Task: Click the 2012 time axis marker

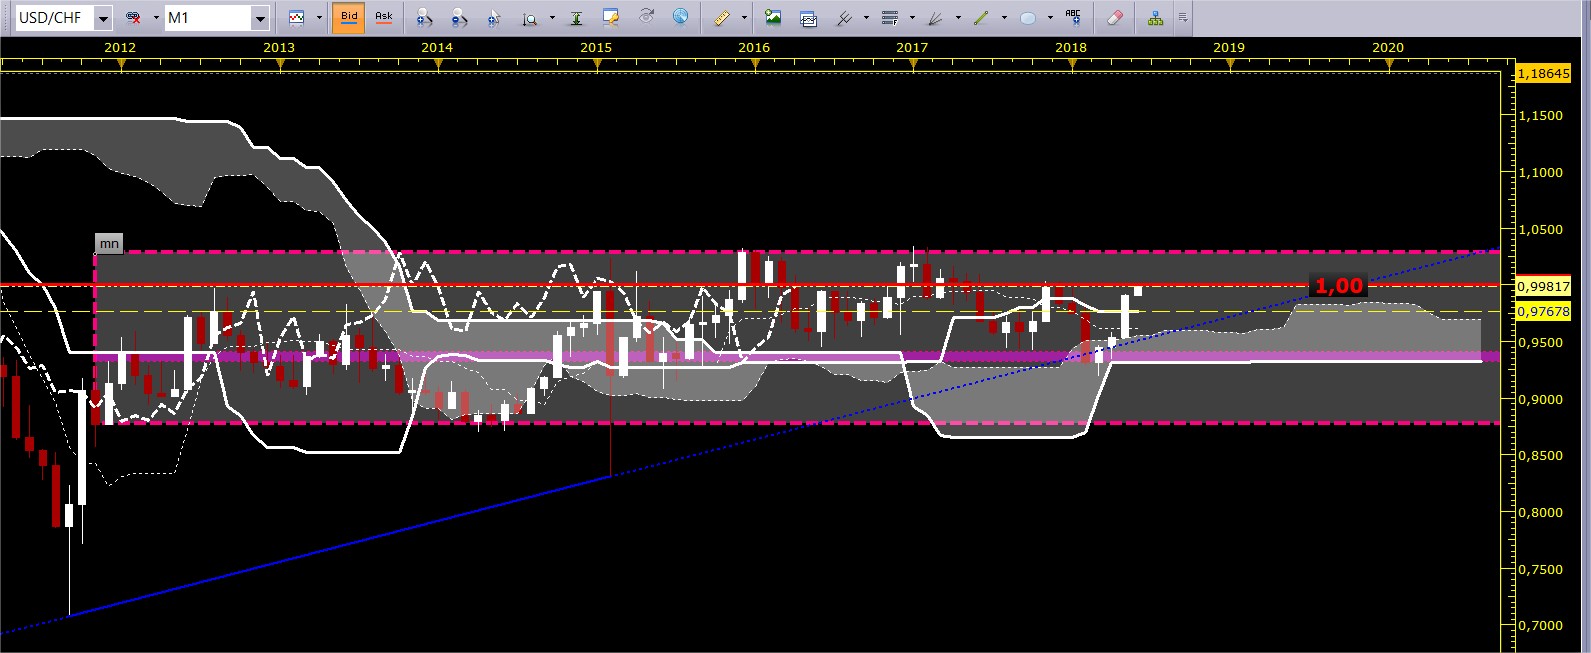Action: pyautogui.click(x=121, y=47)
